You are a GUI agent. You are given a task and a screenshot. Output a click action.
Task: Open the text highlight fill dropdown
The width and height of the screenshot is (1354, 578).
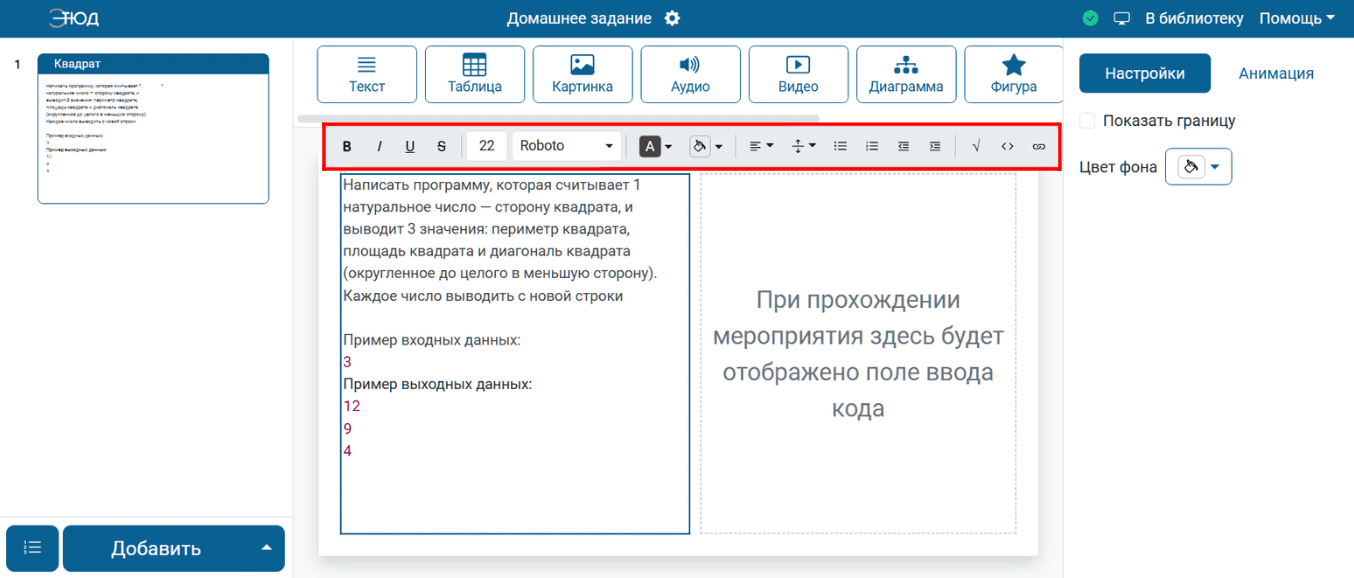[707, 146]
